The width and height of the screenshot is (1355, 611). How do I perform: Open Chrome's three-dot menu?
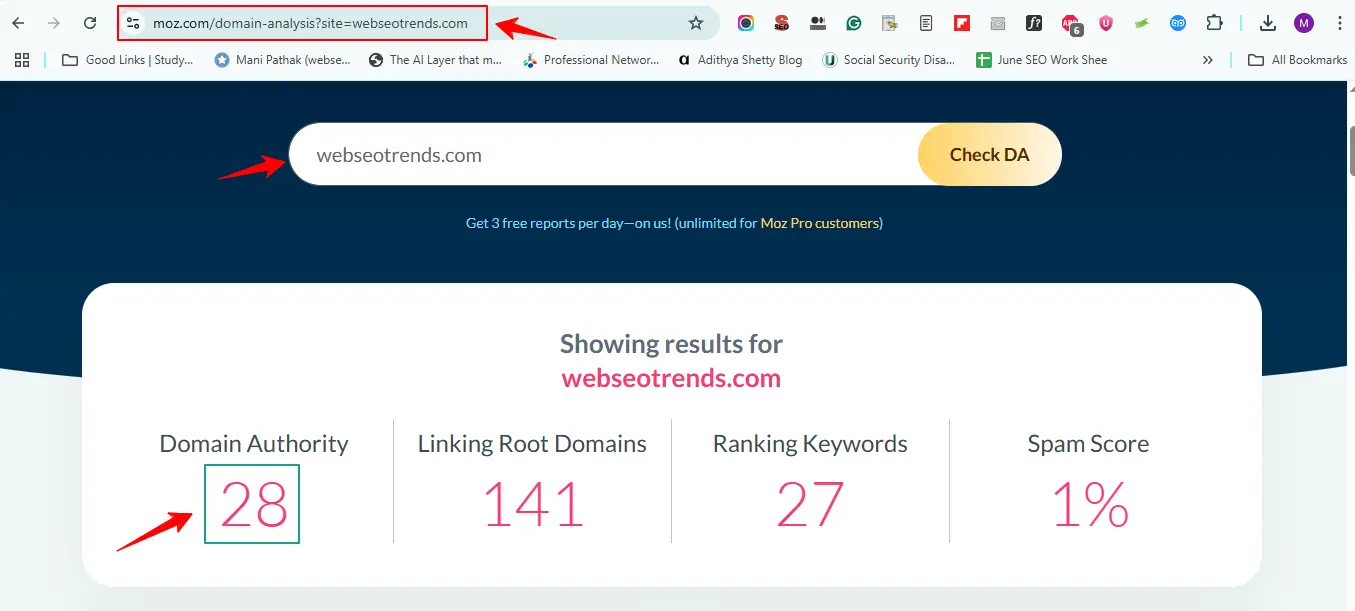(1340, 22)
